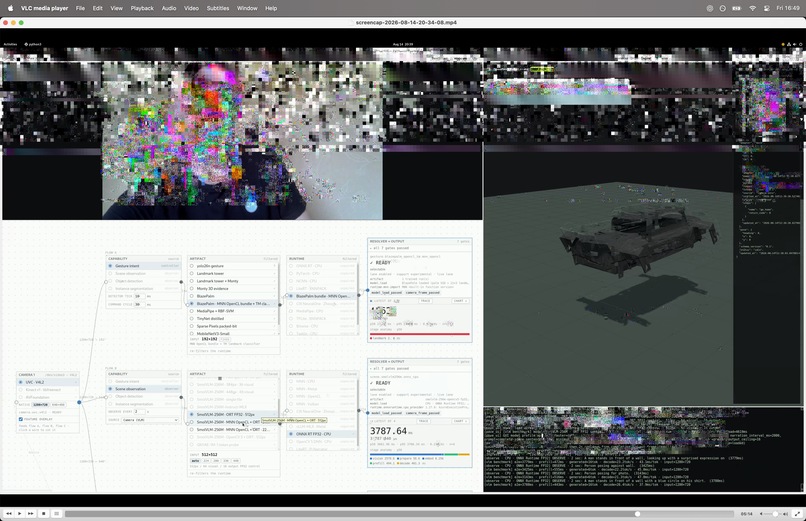Select the Landmark tower + Monty artifact radio
The width and height of the screenshot is (806, 521).
[x=192, y=281]
